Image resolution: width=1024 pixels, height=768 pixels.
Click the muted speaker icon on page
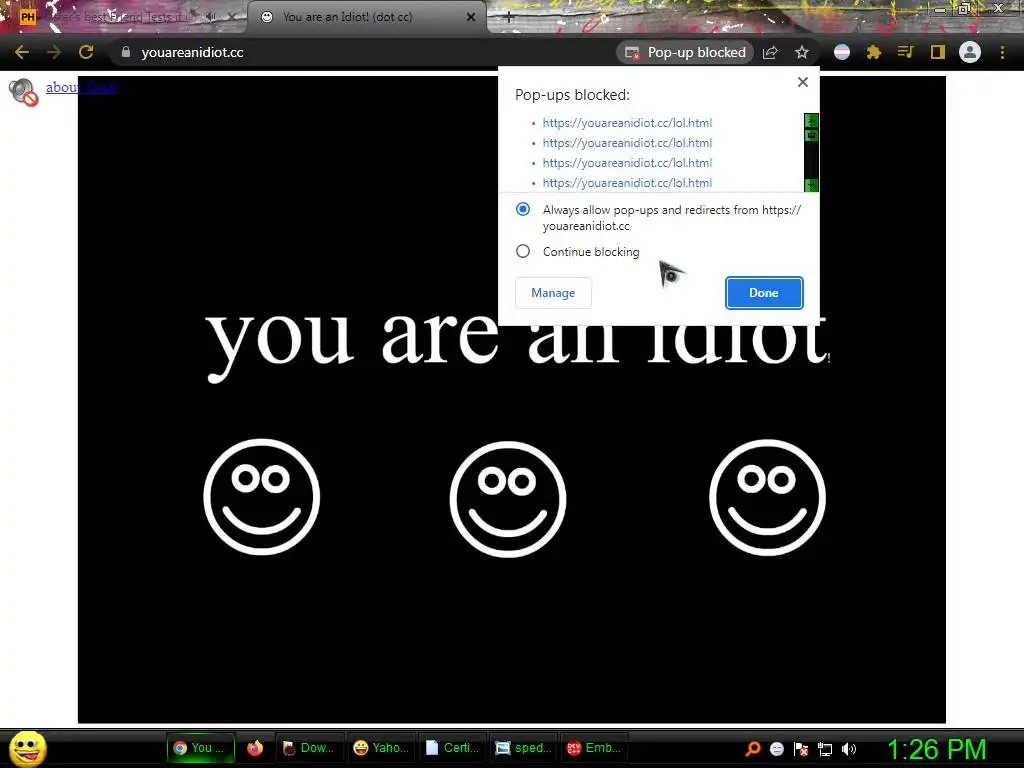[24, 92]
